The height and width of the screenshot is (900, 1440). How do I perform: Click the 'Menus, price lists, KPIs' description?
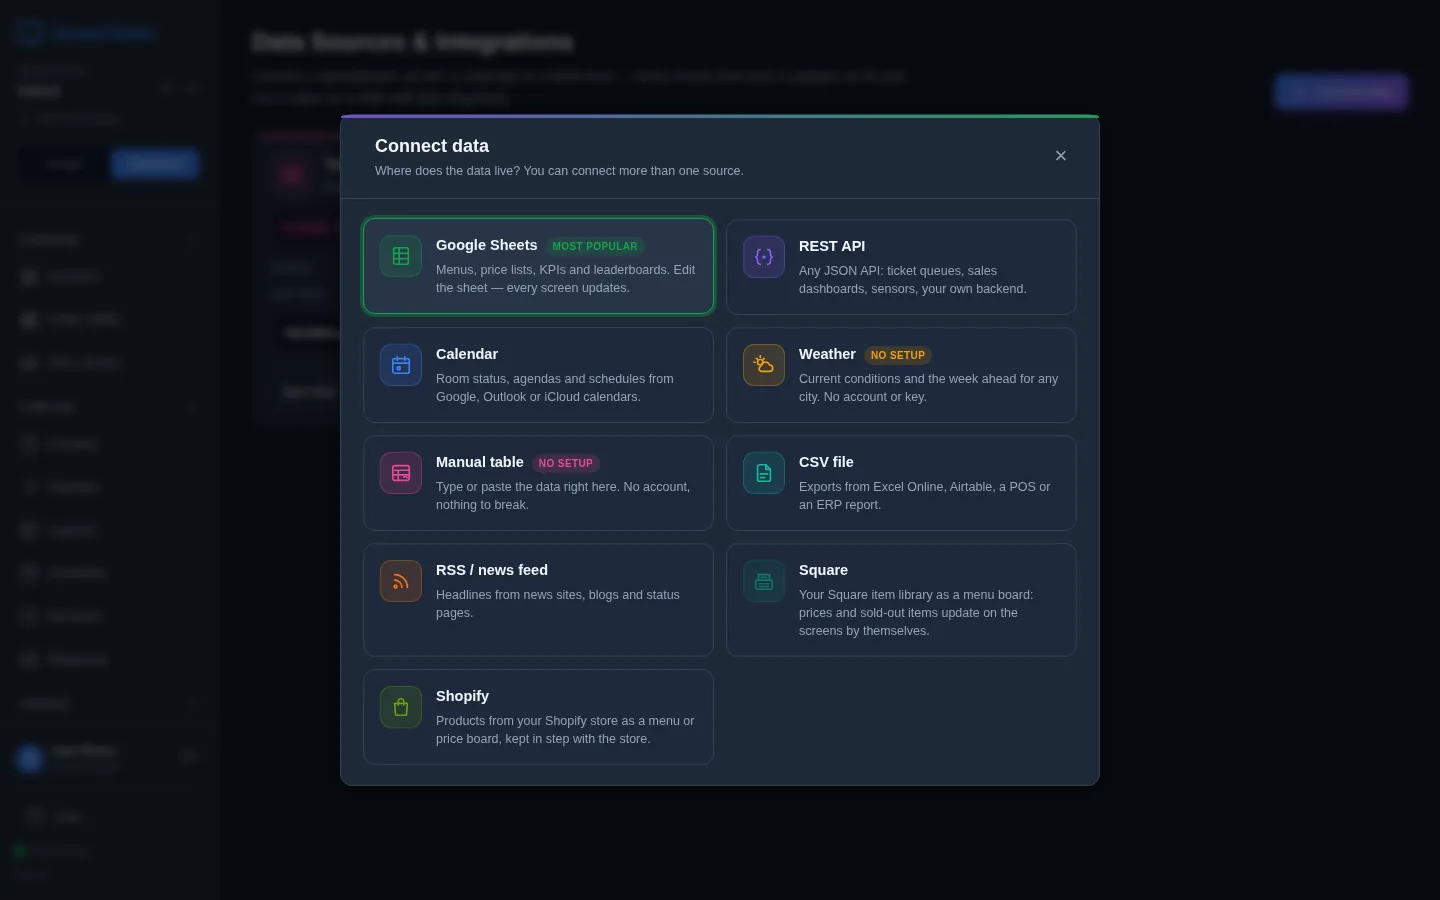pos(566,279)
